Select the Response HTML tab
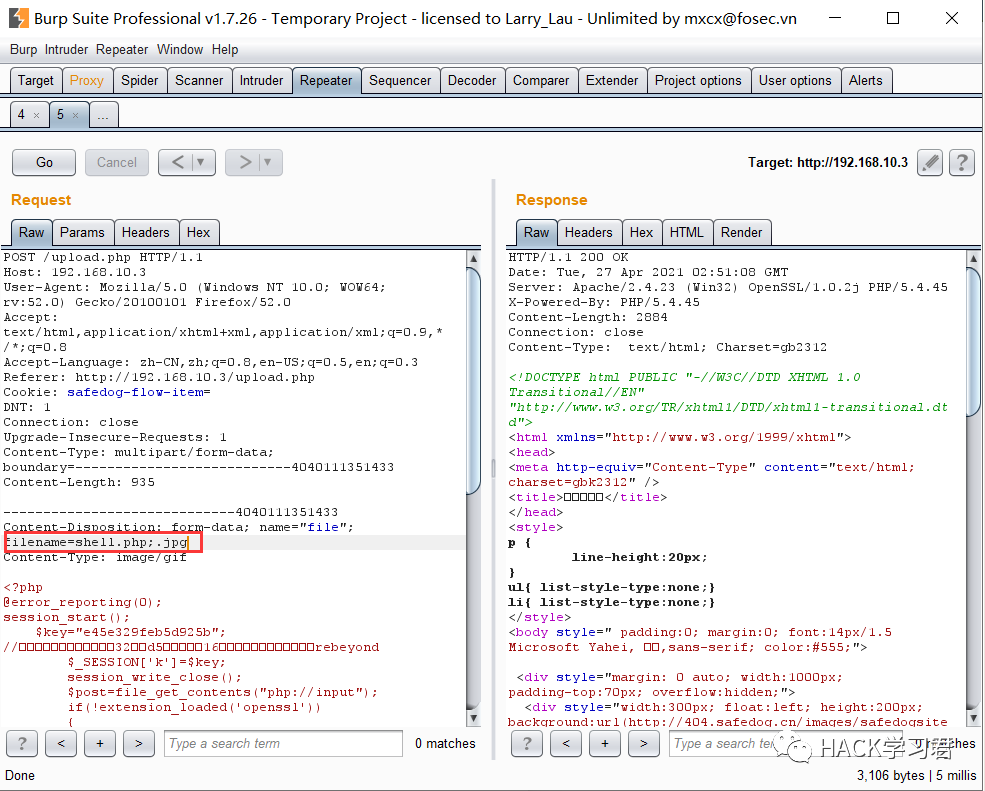This screenshot has height=791, width=985. [687, 232]
